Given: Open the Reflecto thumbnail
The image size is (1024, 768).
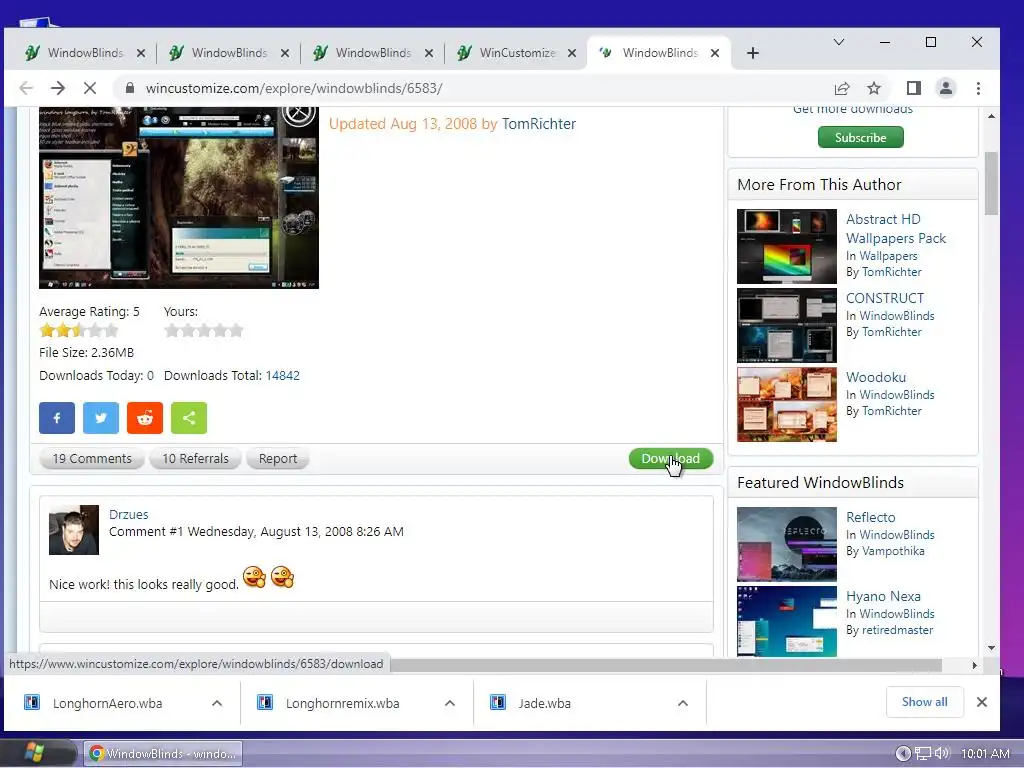Looking at the screenshot, I should click(786, 544).
